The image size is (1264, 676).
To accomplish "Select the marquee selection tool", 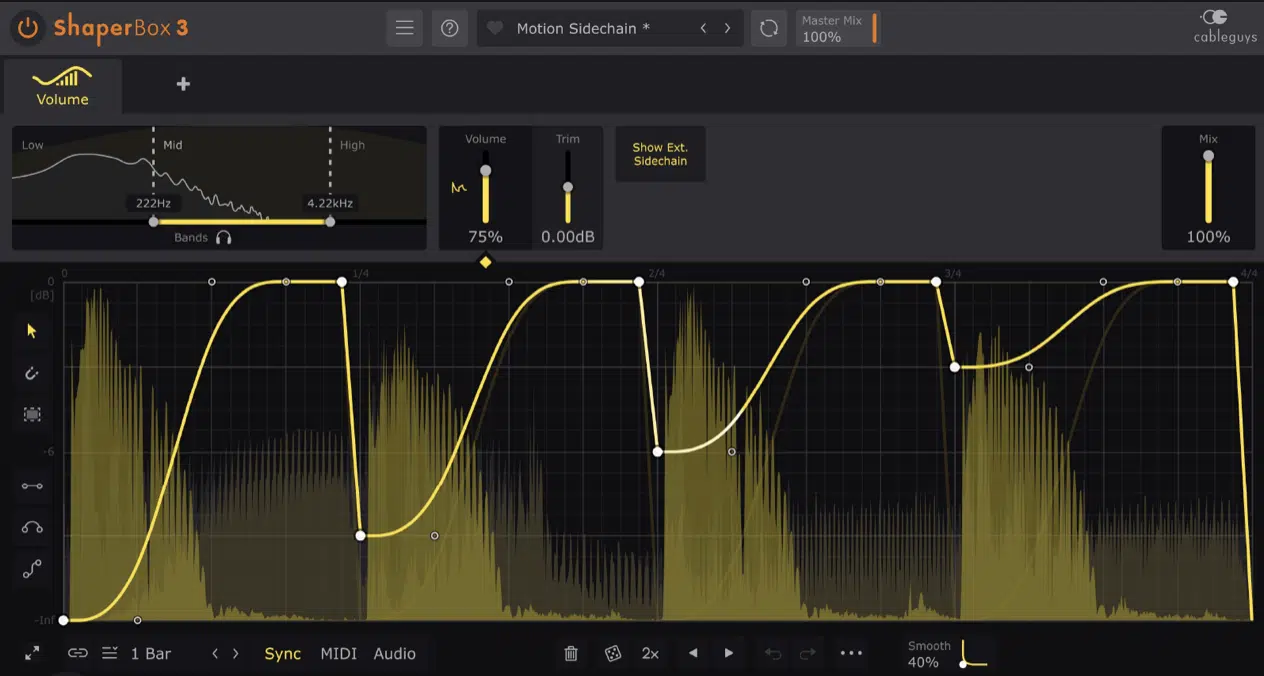I will pos(32,414).
